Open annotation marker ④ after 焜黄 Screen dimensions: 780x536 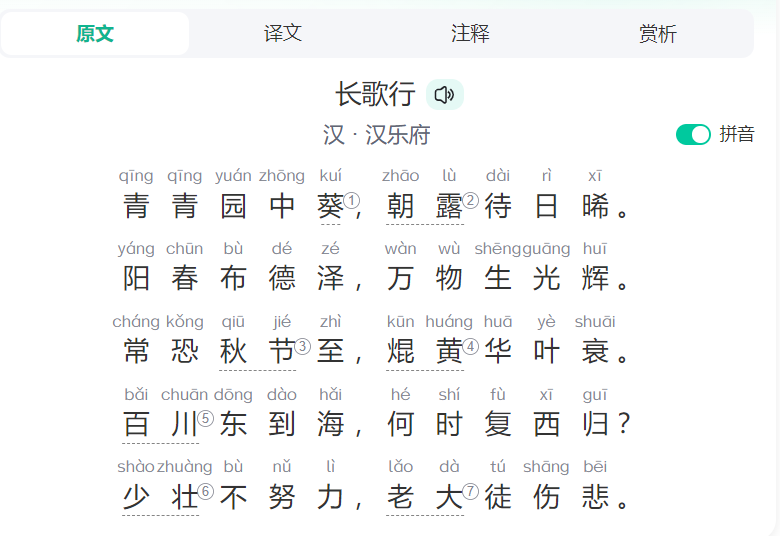click(471, 346)
